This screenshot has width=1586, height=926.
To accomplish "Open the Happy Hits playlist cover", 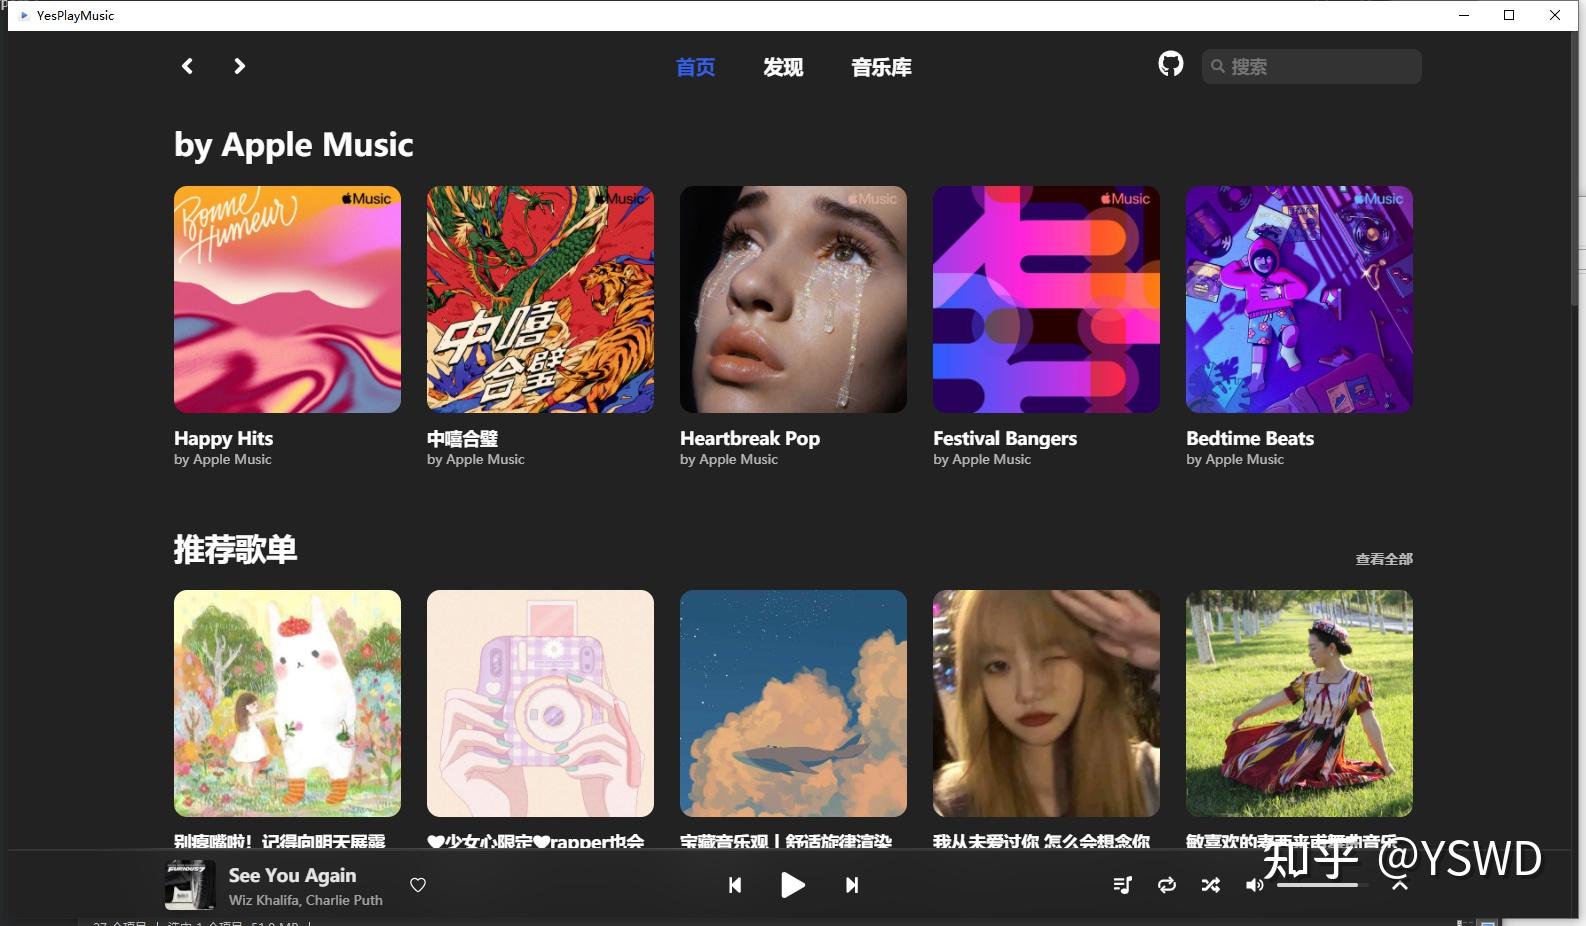I will [x=287, y=299].
